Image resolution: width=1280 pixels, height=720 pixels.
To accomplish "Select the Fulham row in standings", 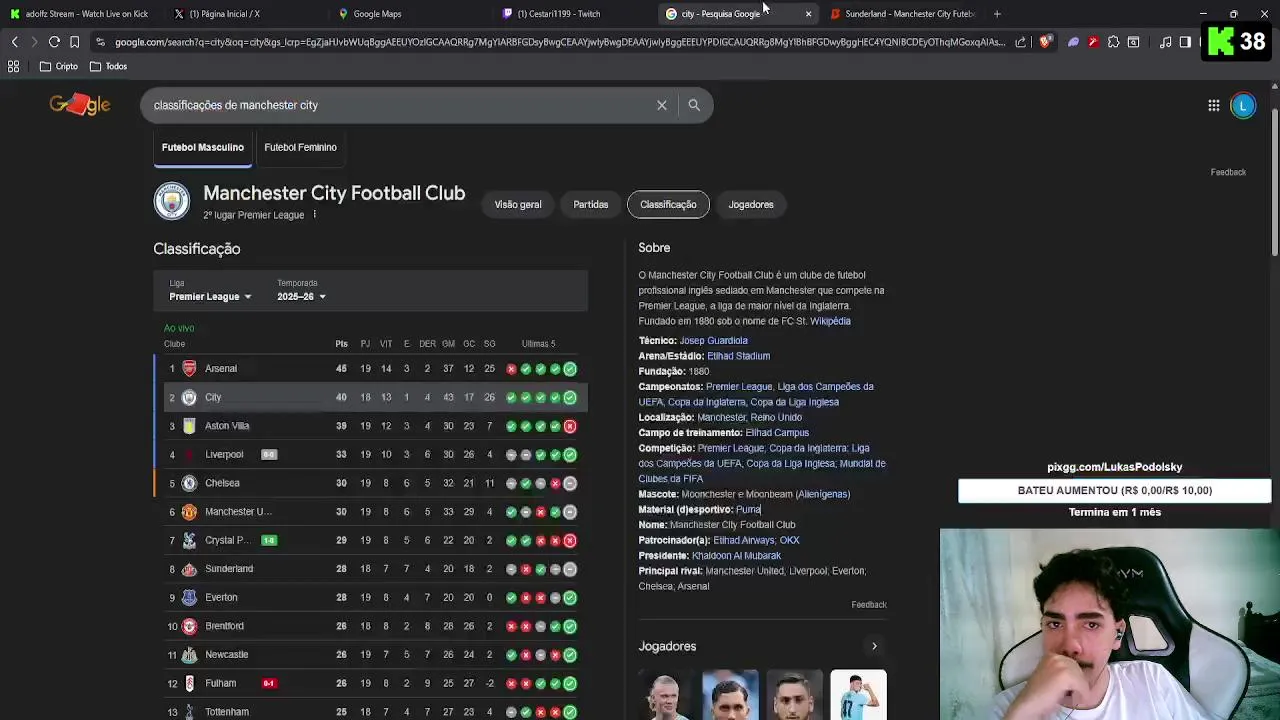I will (370, 684).
